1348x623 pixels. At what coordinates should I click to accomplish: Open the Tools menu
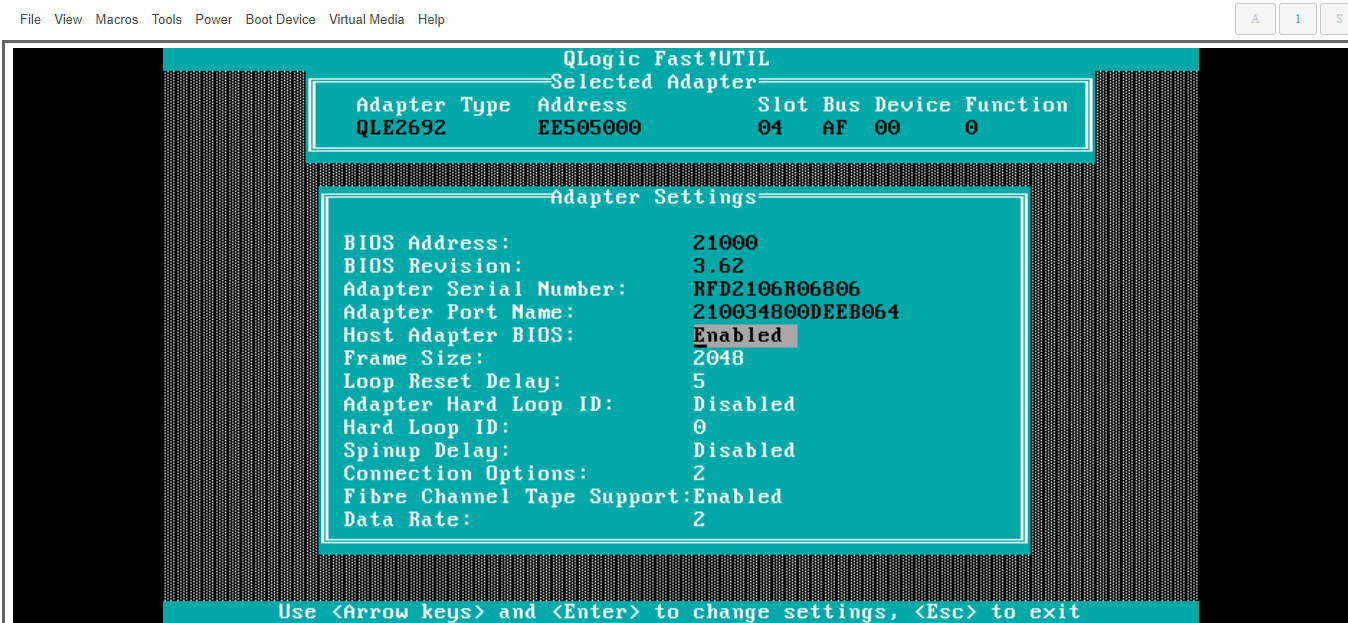(x=167, y=19)
